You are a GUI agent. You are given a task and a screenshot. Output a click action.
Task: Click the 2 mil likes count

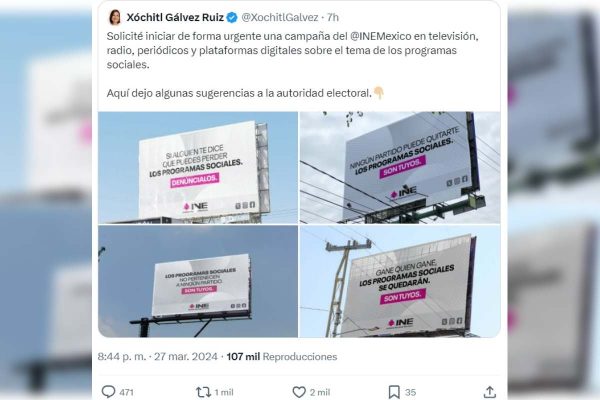pos(320,392)
